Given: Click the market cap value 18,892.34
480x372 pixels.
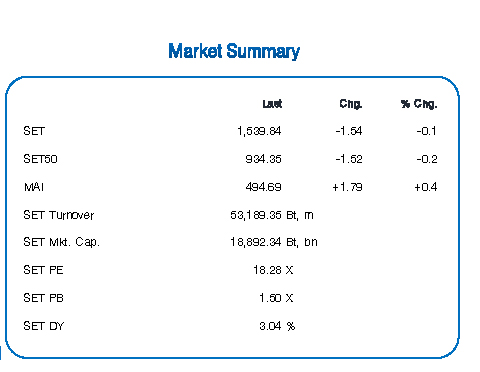Looking at the screenshot, I should click(256, 242).
